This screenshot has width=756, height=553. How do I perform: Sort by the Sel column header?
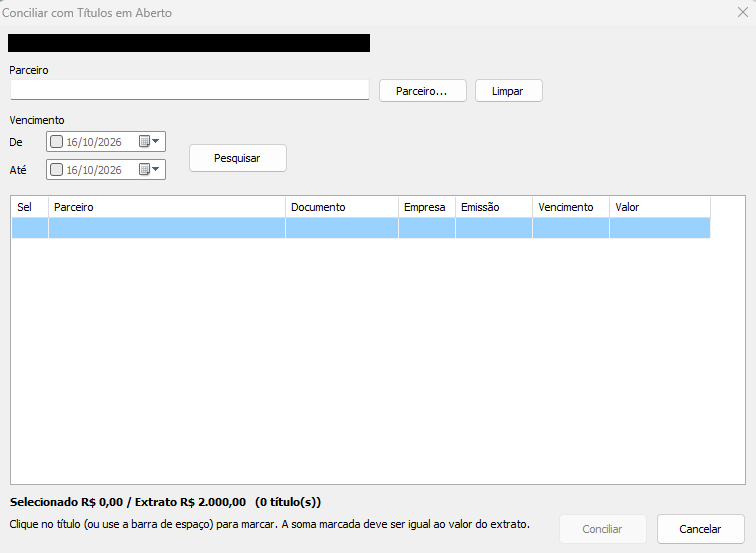30,207
